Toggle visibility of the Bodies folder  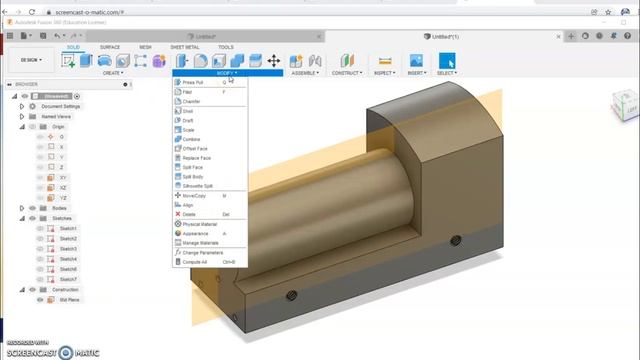33,208
